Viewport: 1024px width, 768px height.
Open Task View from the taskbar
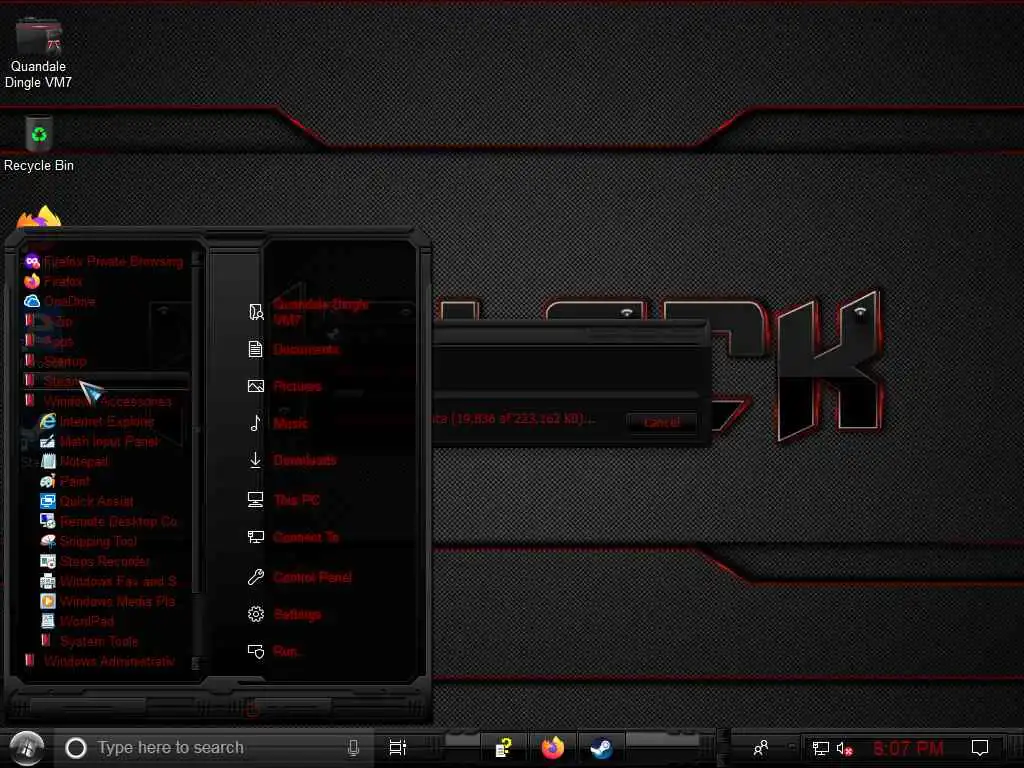coord(398,748)
